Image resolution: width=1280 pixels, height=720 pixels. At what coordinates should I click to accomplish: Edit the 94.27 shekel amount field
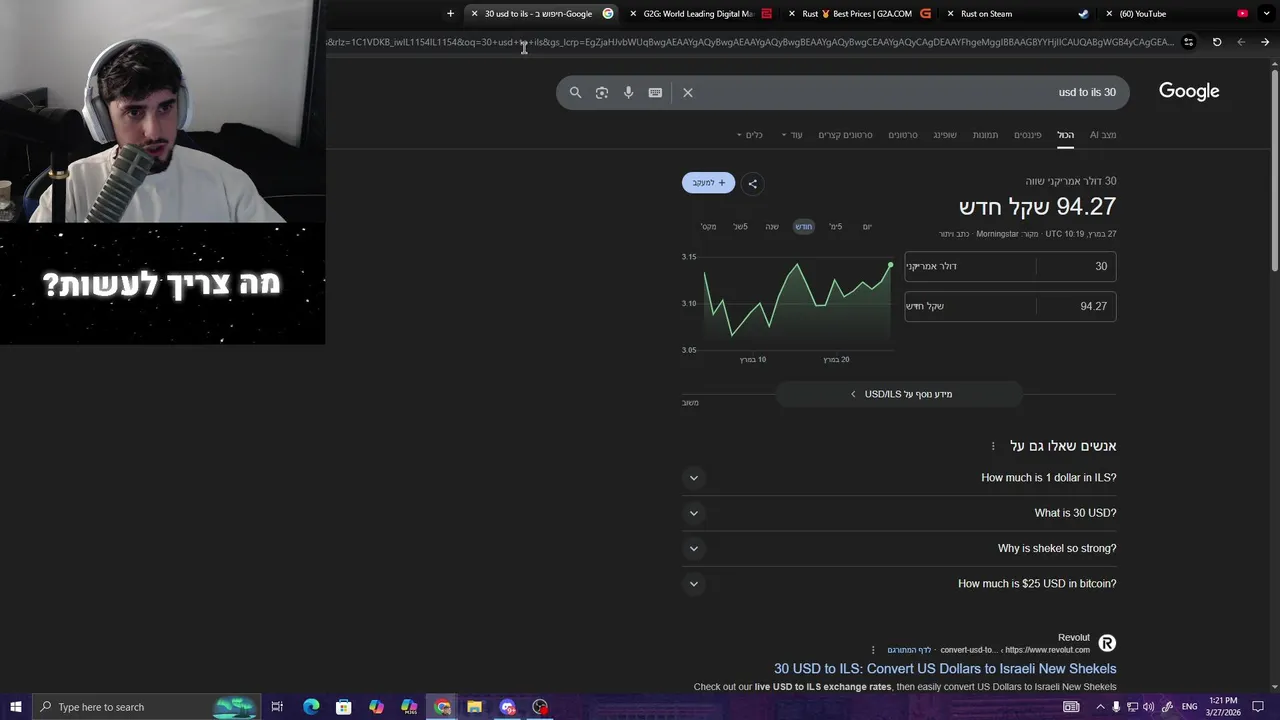pyautogui.click(x=1076, y=306)
